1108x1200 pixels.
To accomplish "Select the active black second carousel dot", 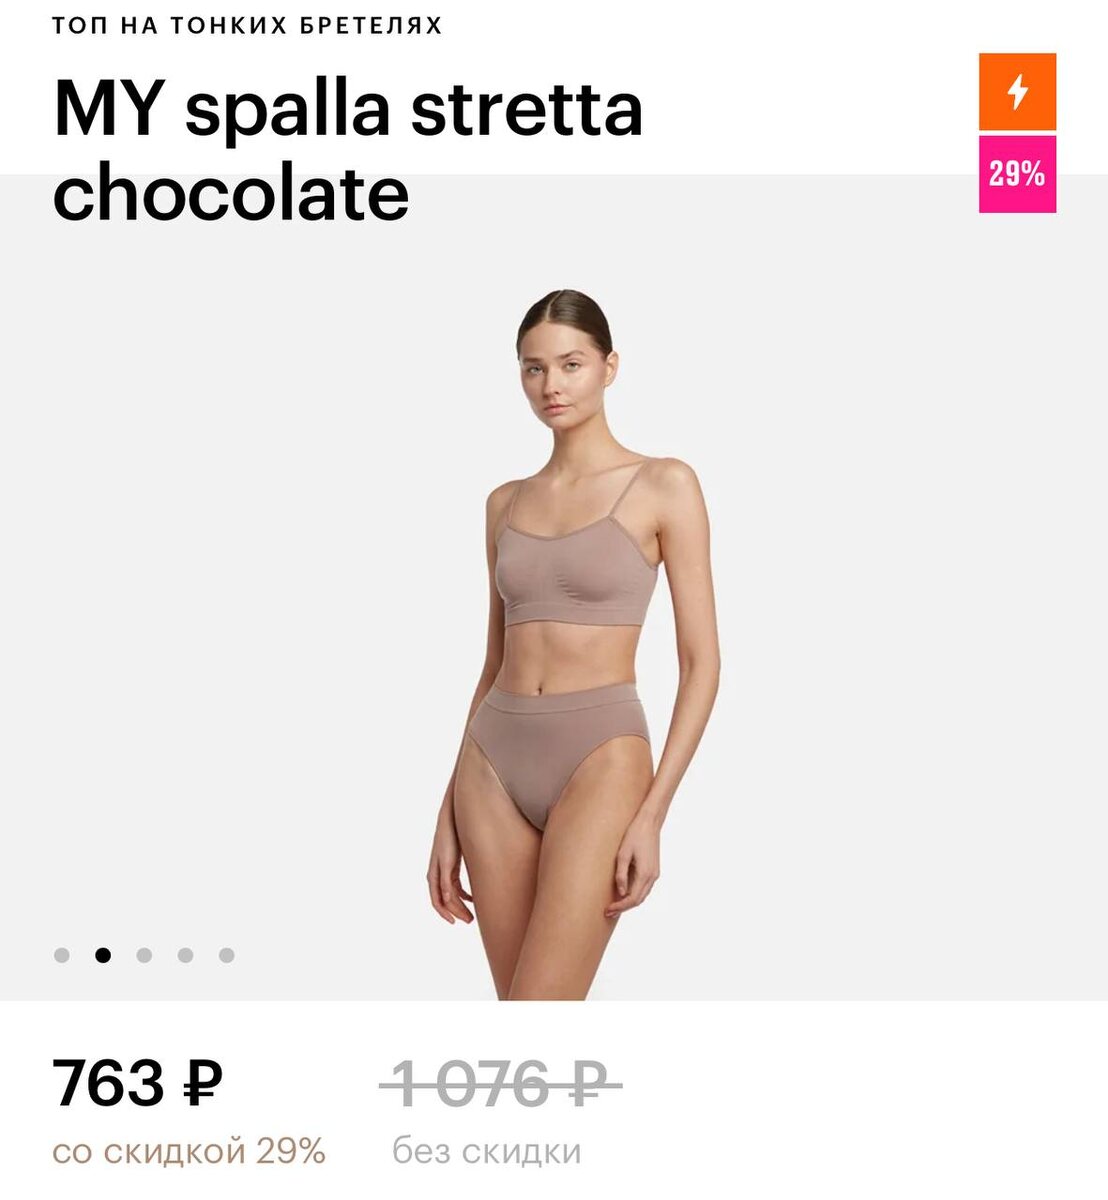I will pos(103,955).
